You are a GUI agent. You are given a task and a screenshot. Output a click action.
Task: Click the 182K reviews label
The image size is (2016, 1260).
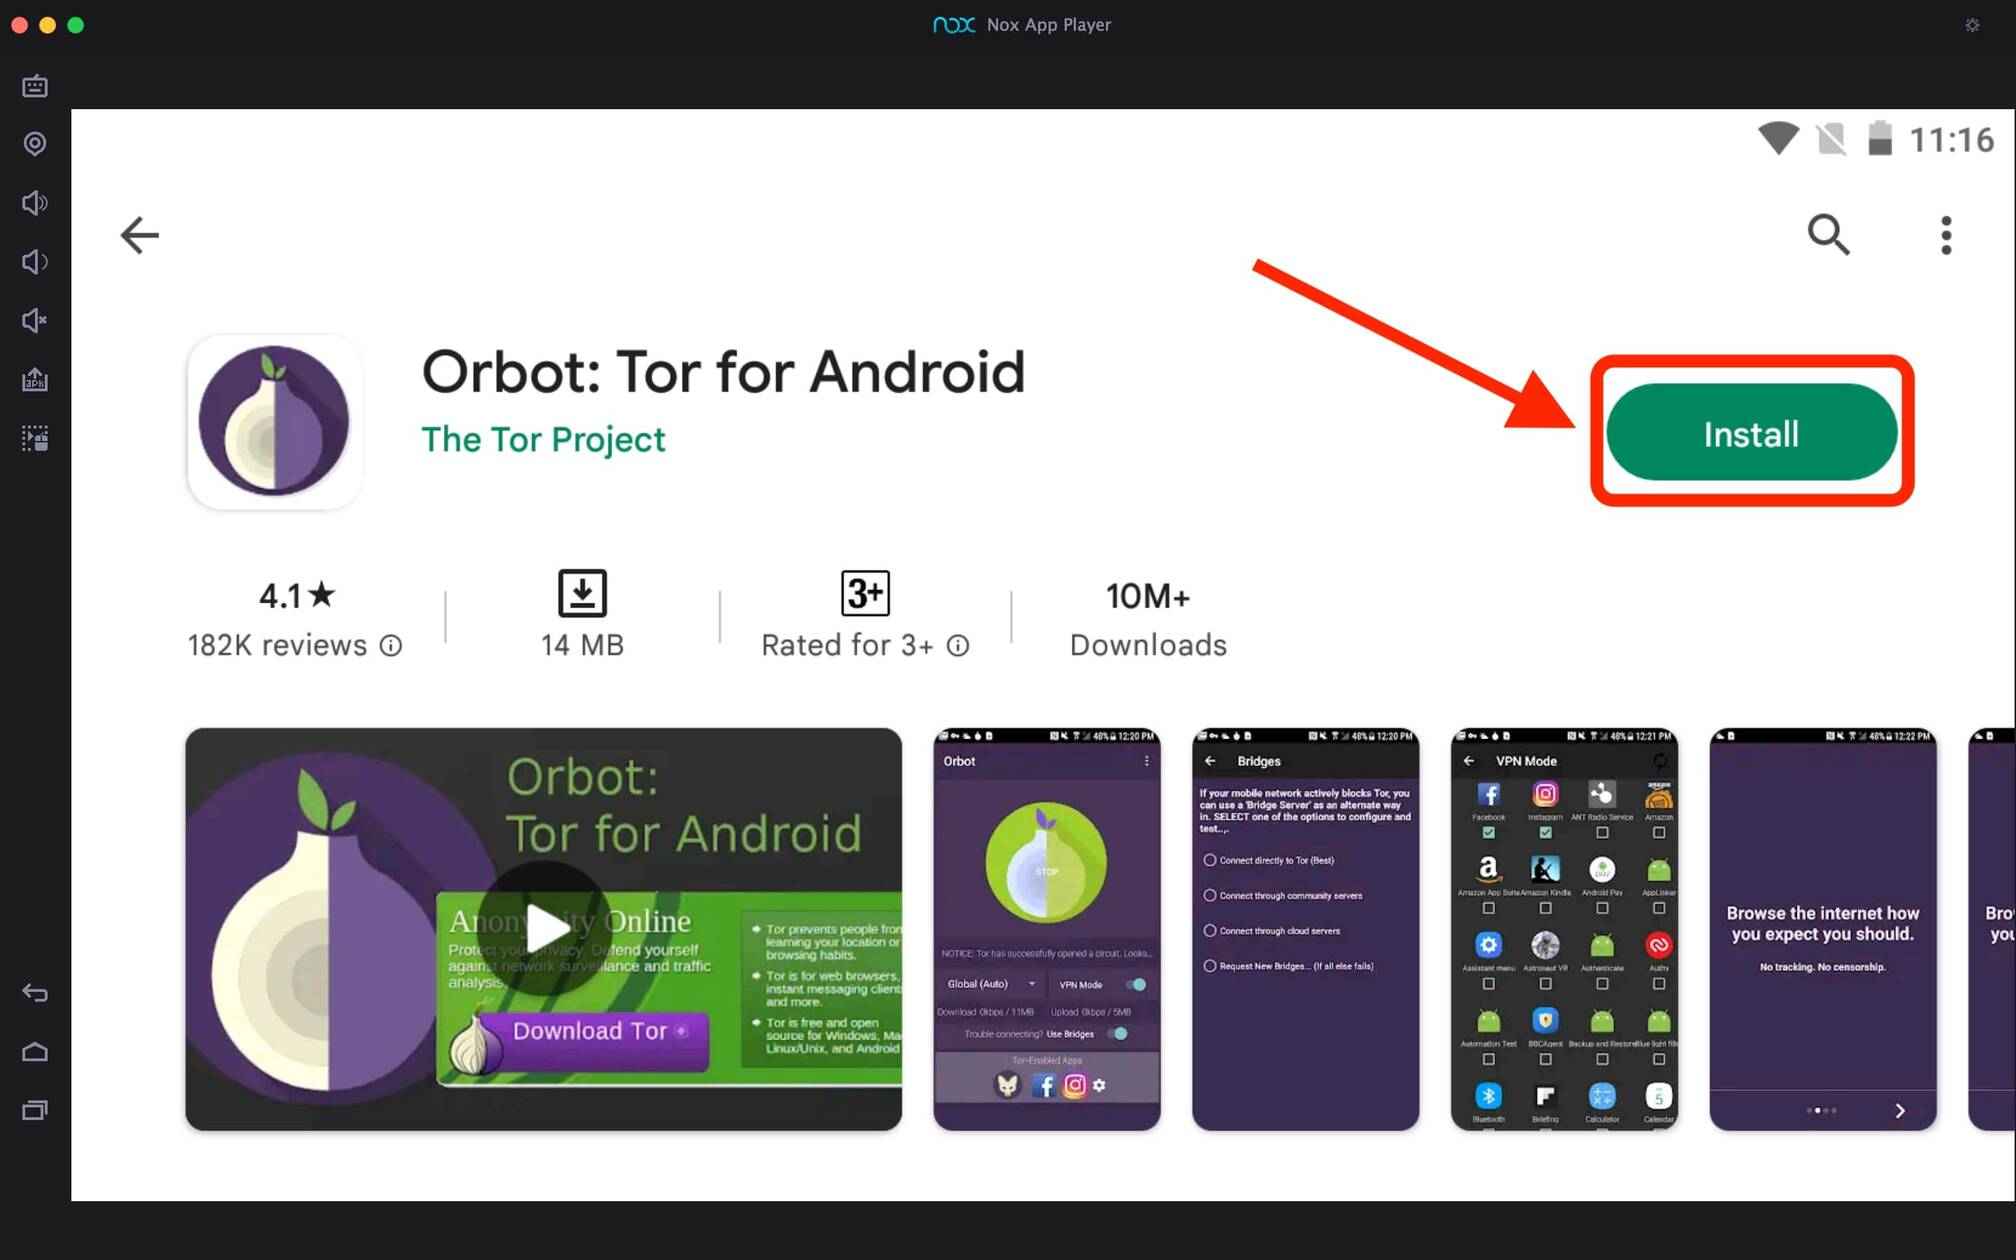(277, 646)
